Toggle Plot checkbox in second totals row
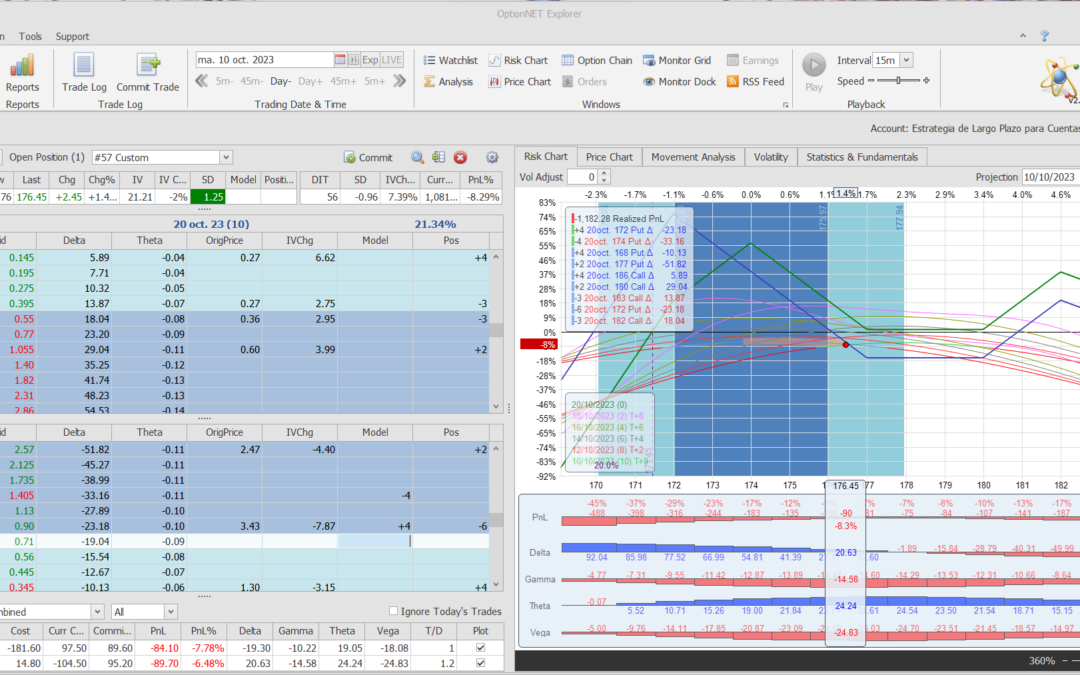Image resolution: width=1080 pixels, height=675 pixels. click(481, 663)
